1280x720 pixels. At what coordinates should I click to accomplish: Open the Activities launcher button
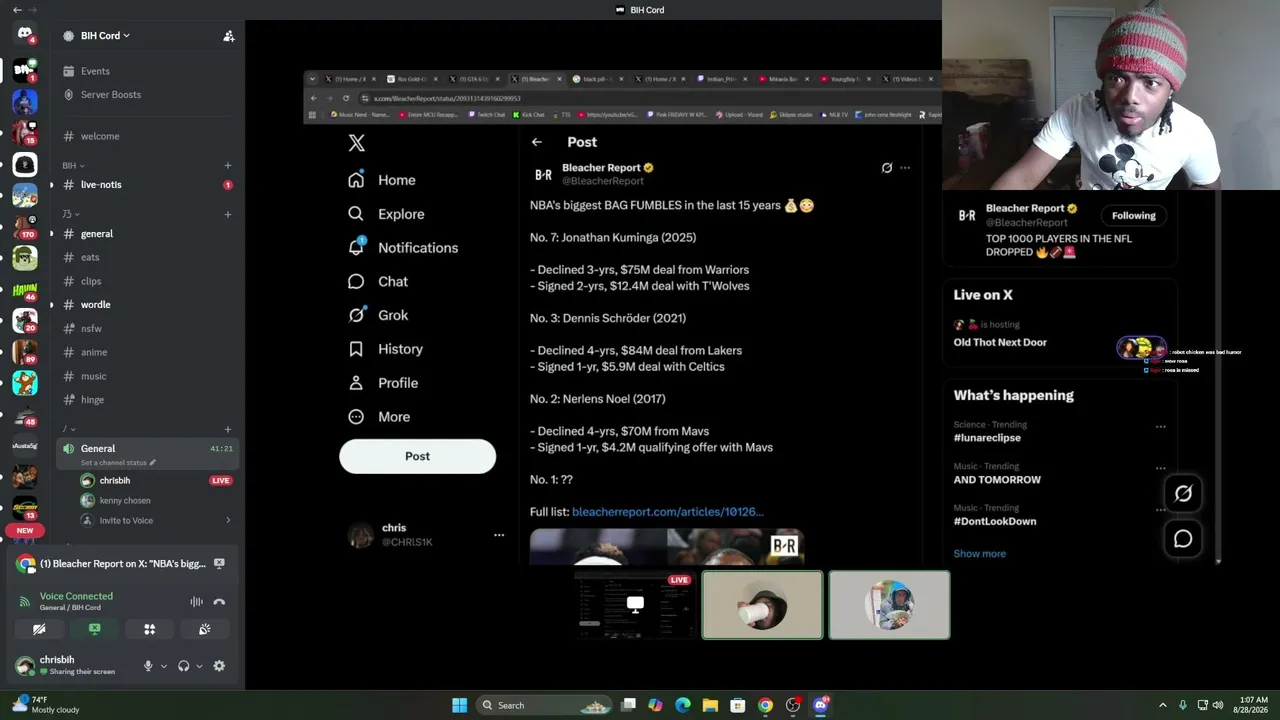[150, 629]
